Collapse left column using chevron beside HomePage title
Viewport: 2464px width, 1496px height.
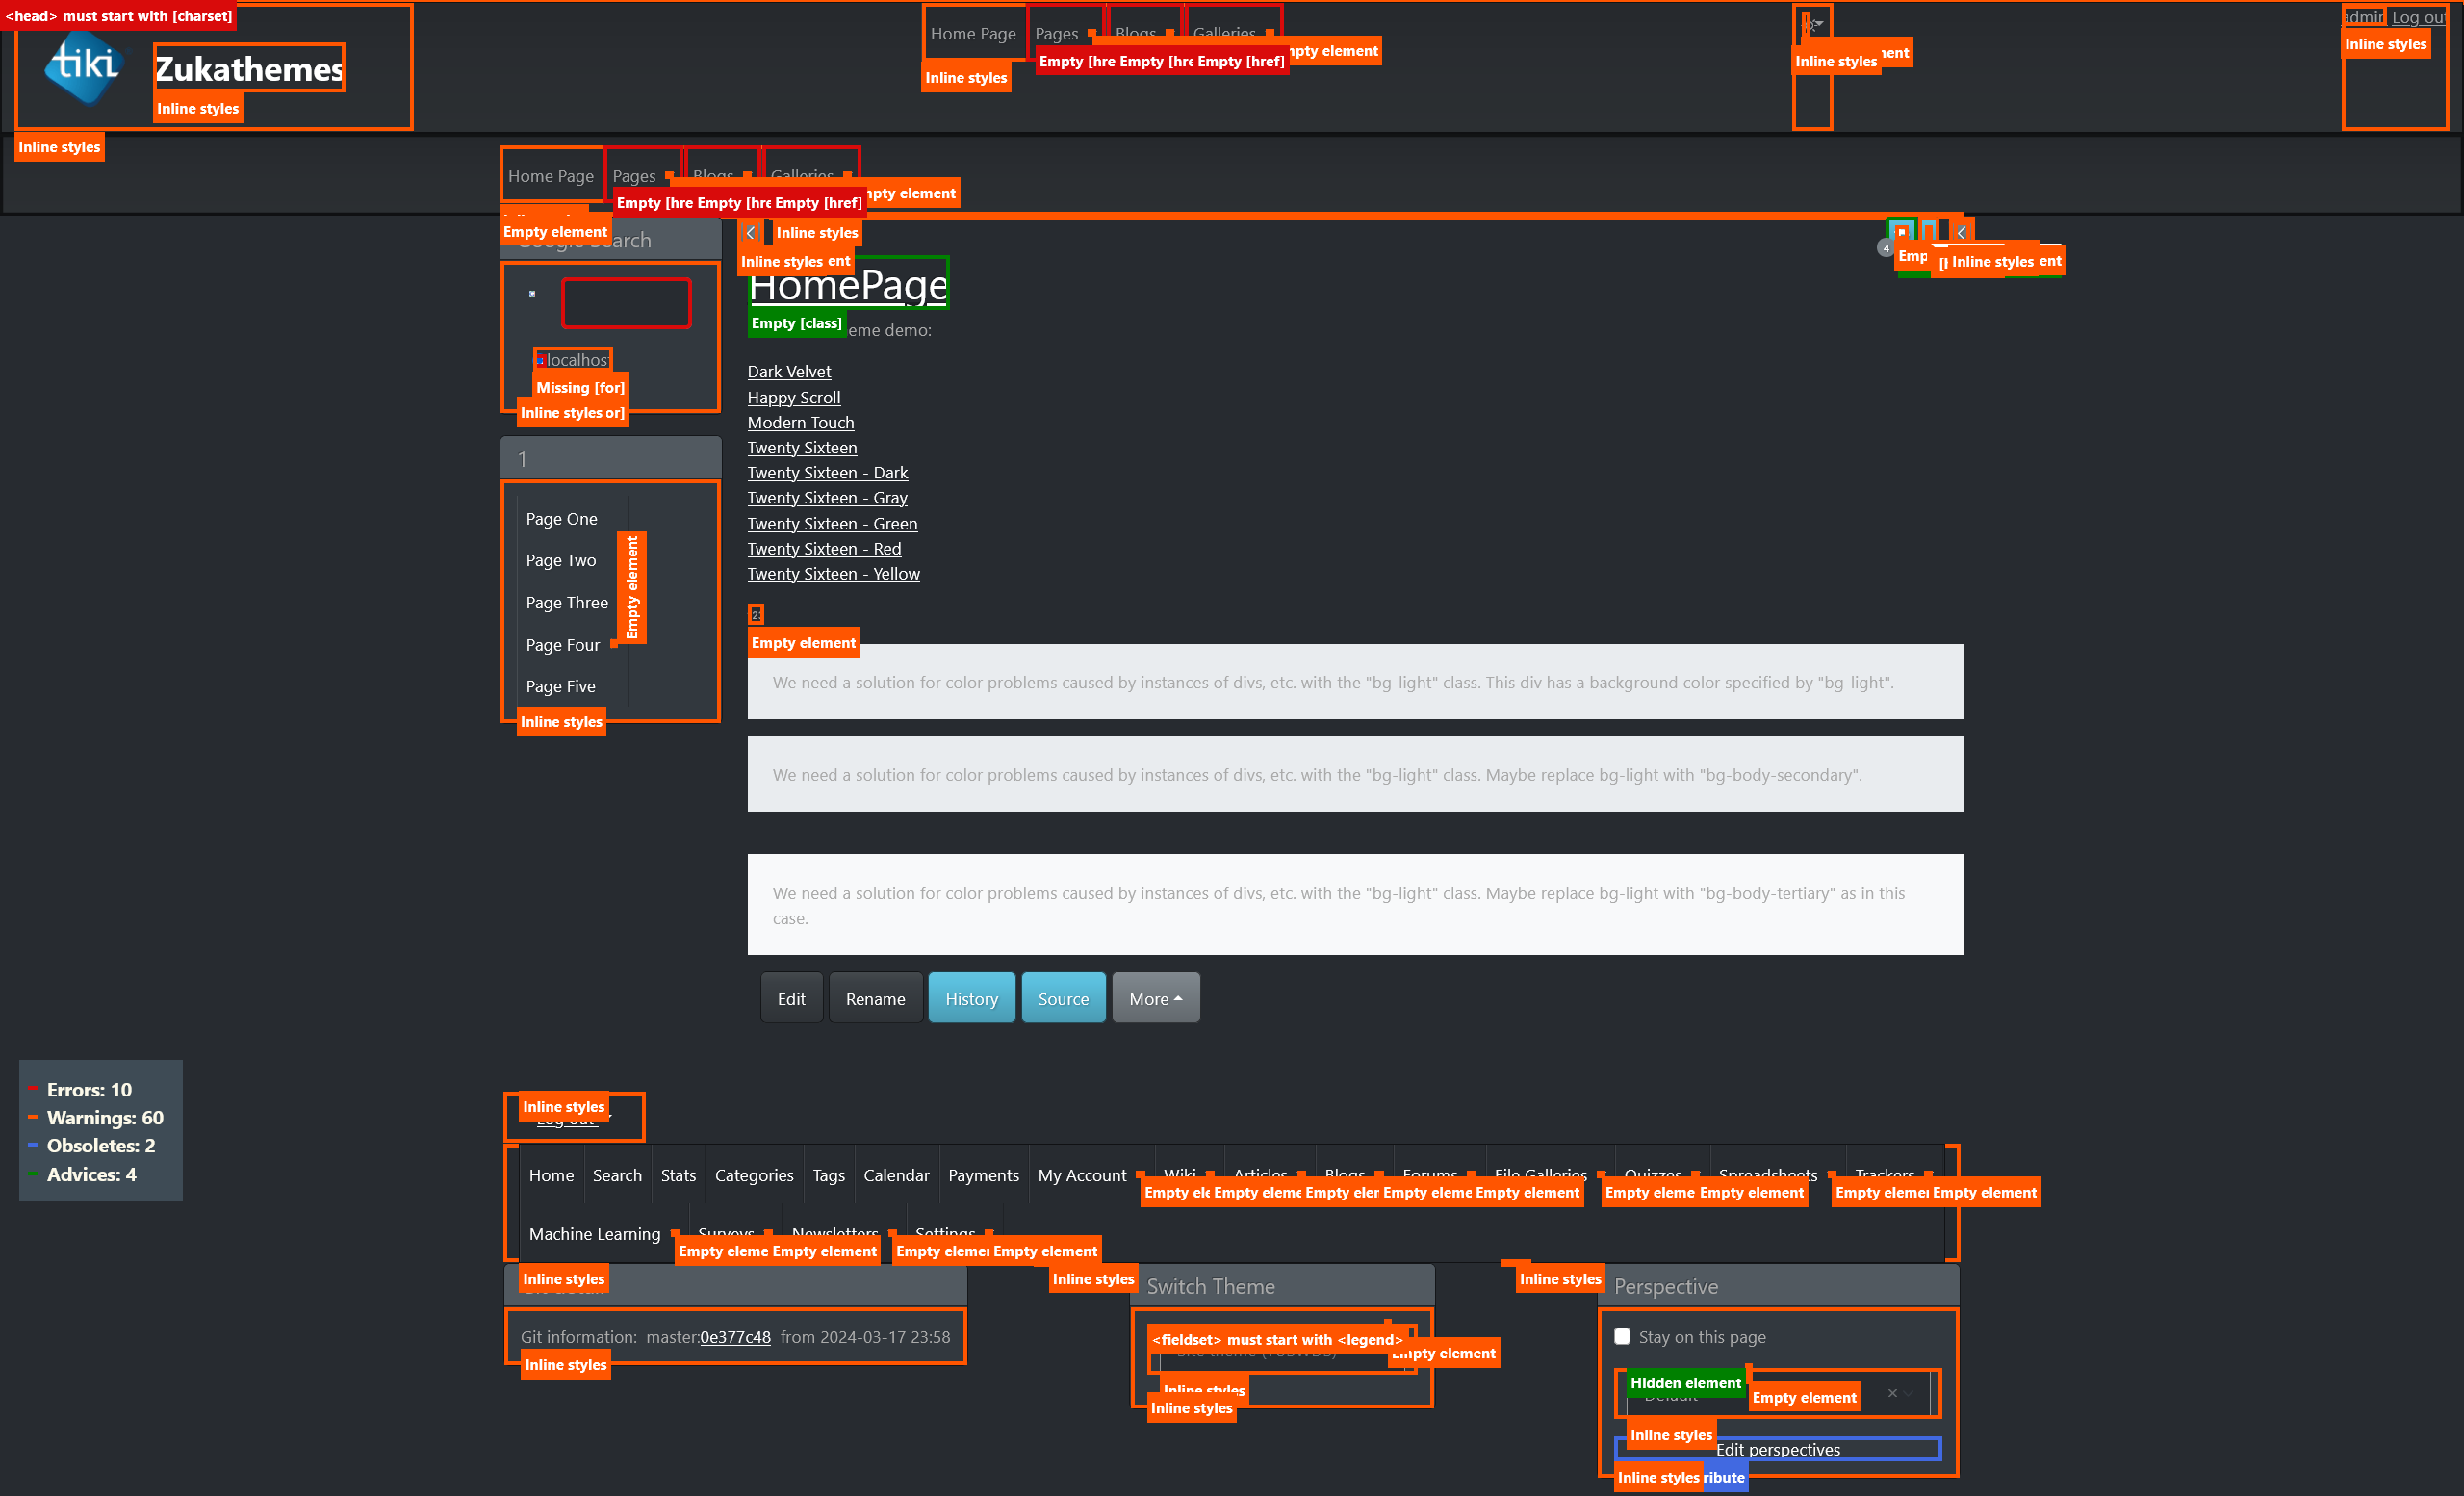[751, 233]
